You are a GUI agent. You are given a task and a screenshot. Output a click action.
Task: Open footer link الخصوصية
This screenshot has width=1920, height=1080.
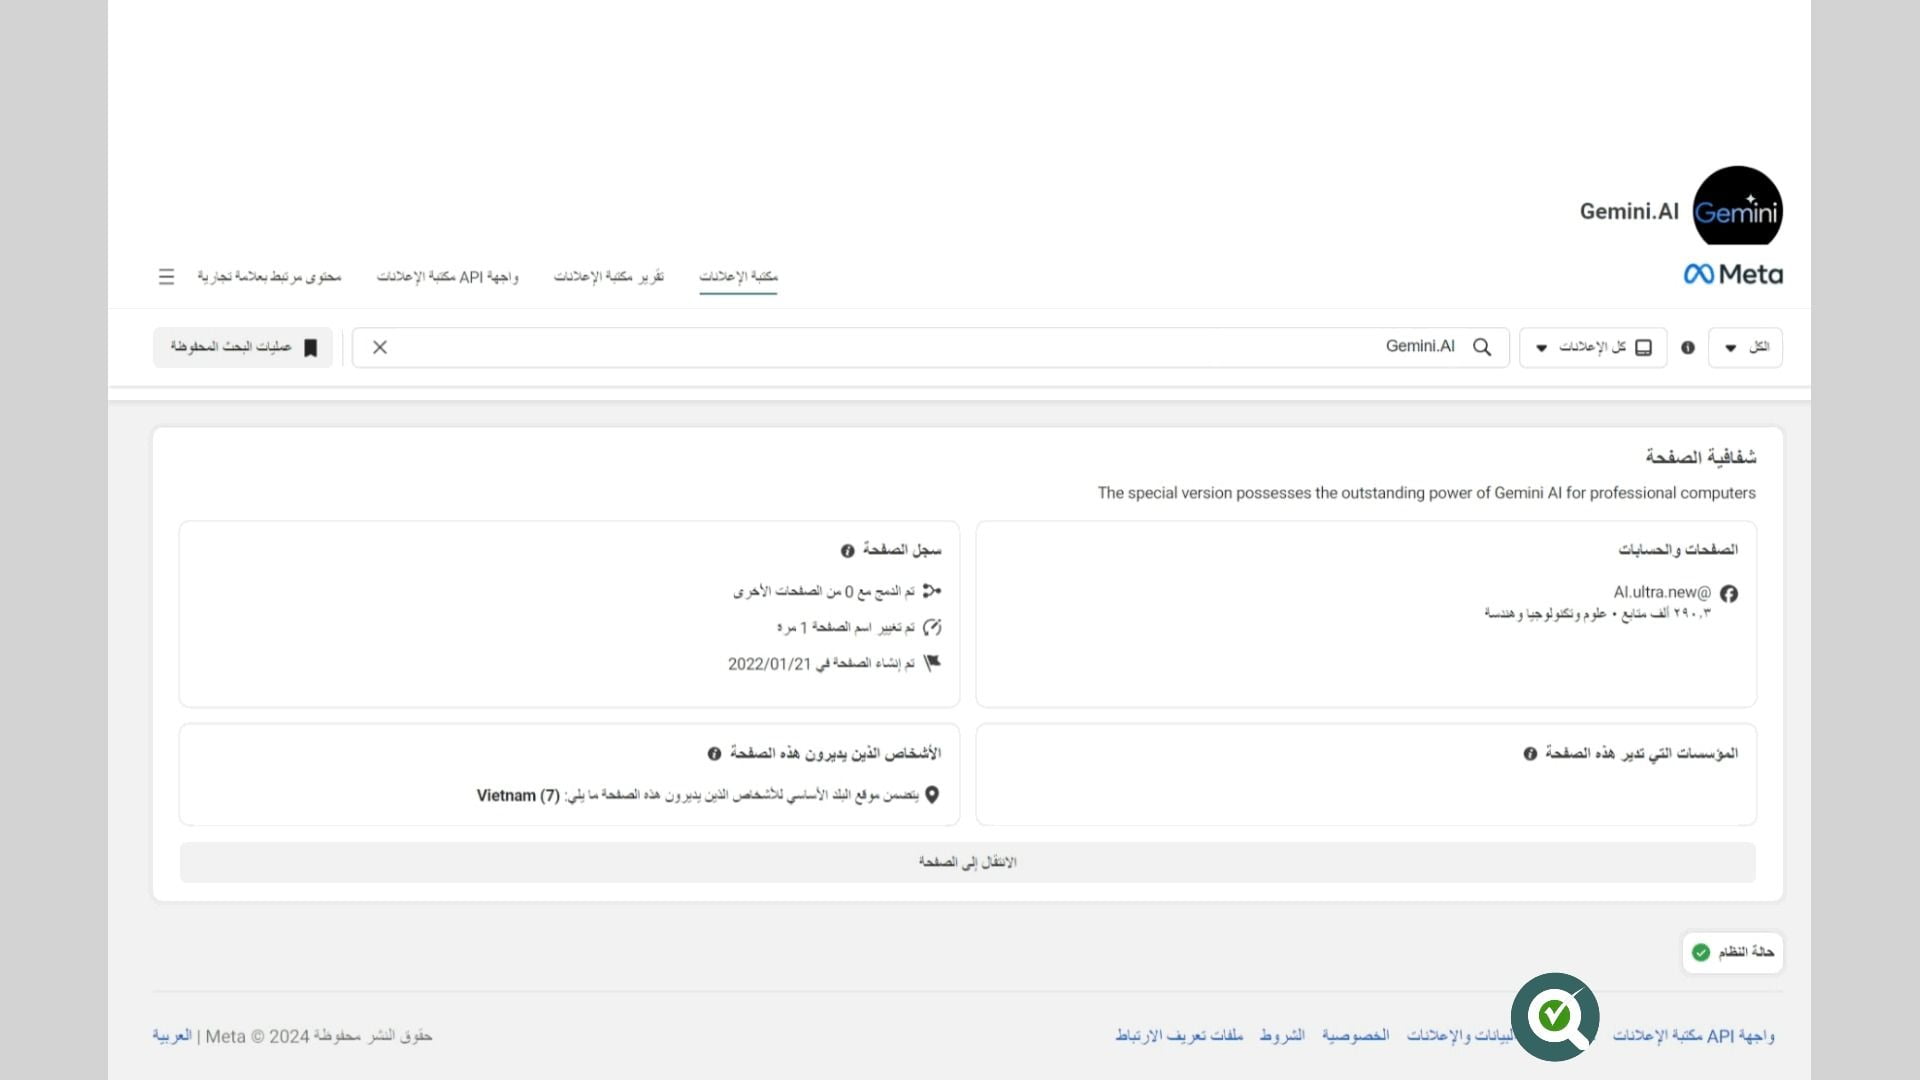pyautogui.click(x=1355, y=1036)
